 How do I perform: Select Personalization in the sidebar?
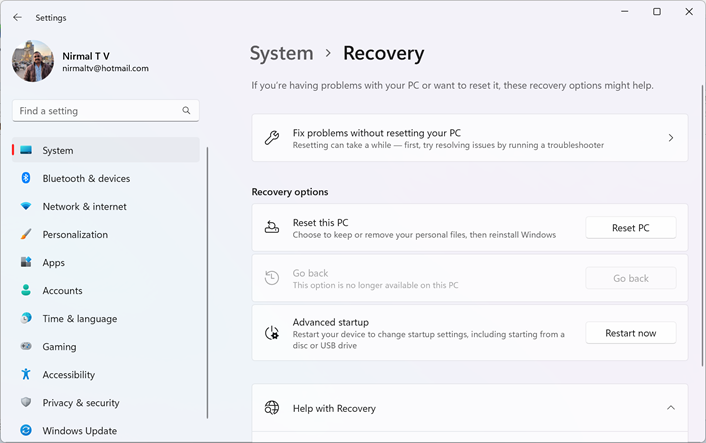(75, 235)
